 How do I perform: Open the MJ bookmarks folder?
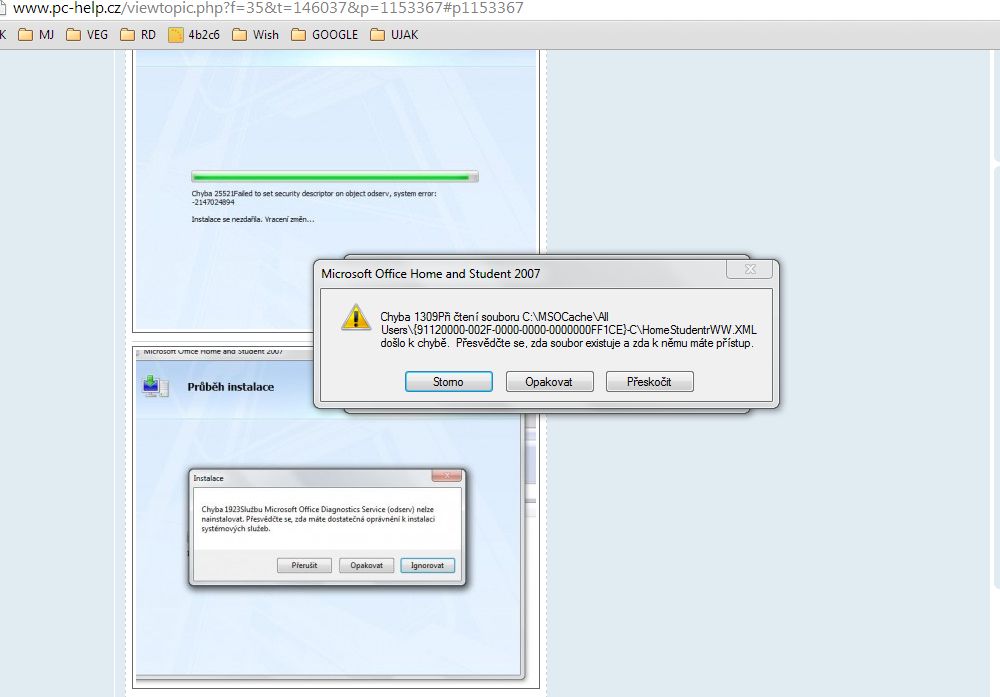pos(36,34)
